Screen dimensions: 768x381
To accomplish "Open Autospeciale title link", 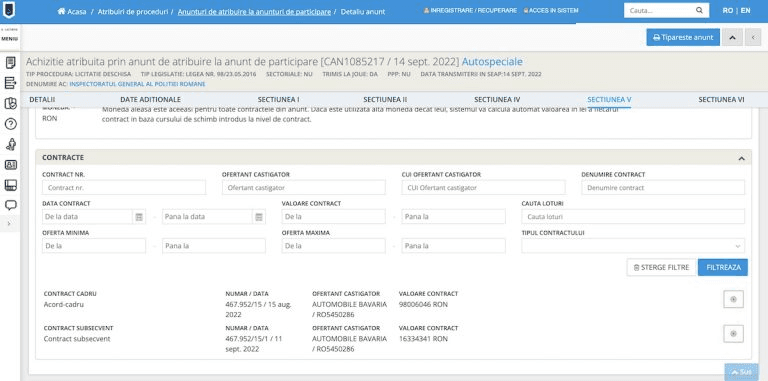I will pyautogui.click(x=492, y=62).
